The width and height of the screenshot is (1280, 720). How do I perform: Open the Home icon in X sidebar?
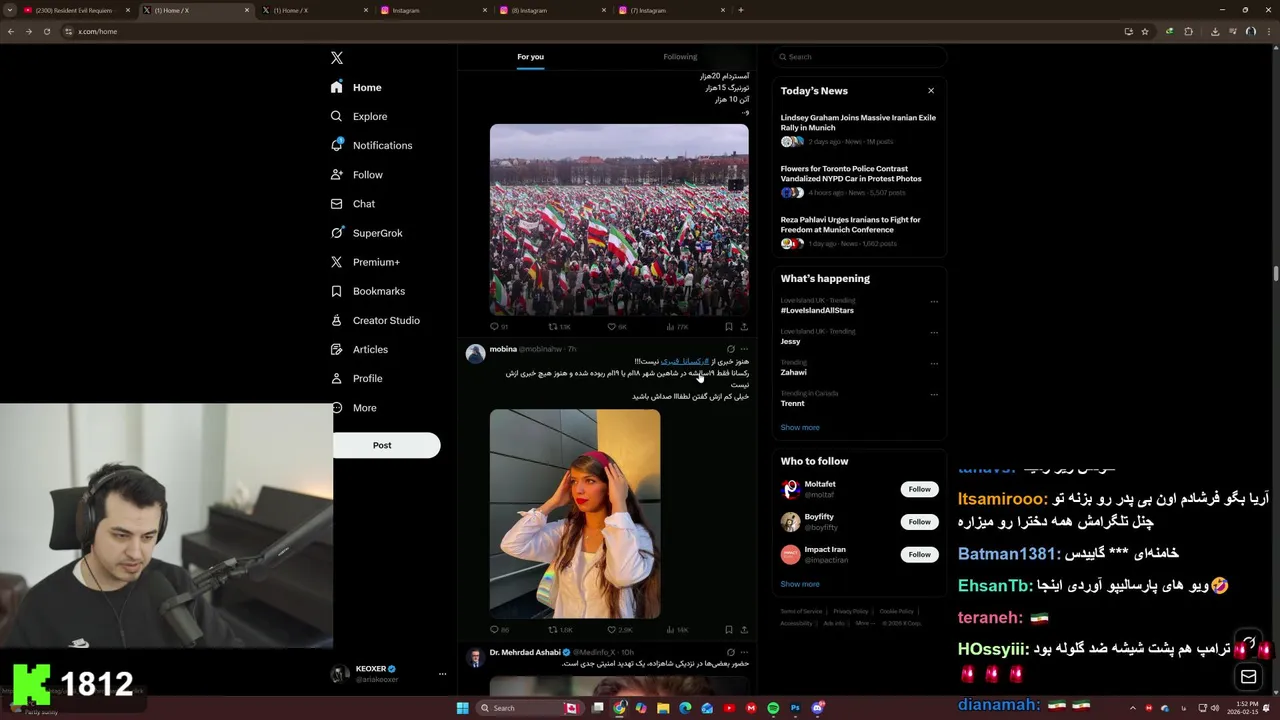click(337, 87)
